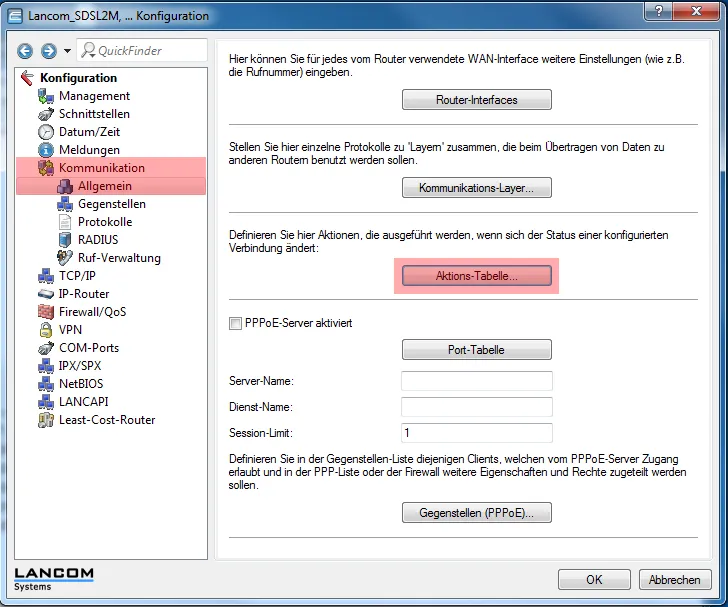Select Meldungen in the tree
Screen dimensions: 728x607
(89, 150)
